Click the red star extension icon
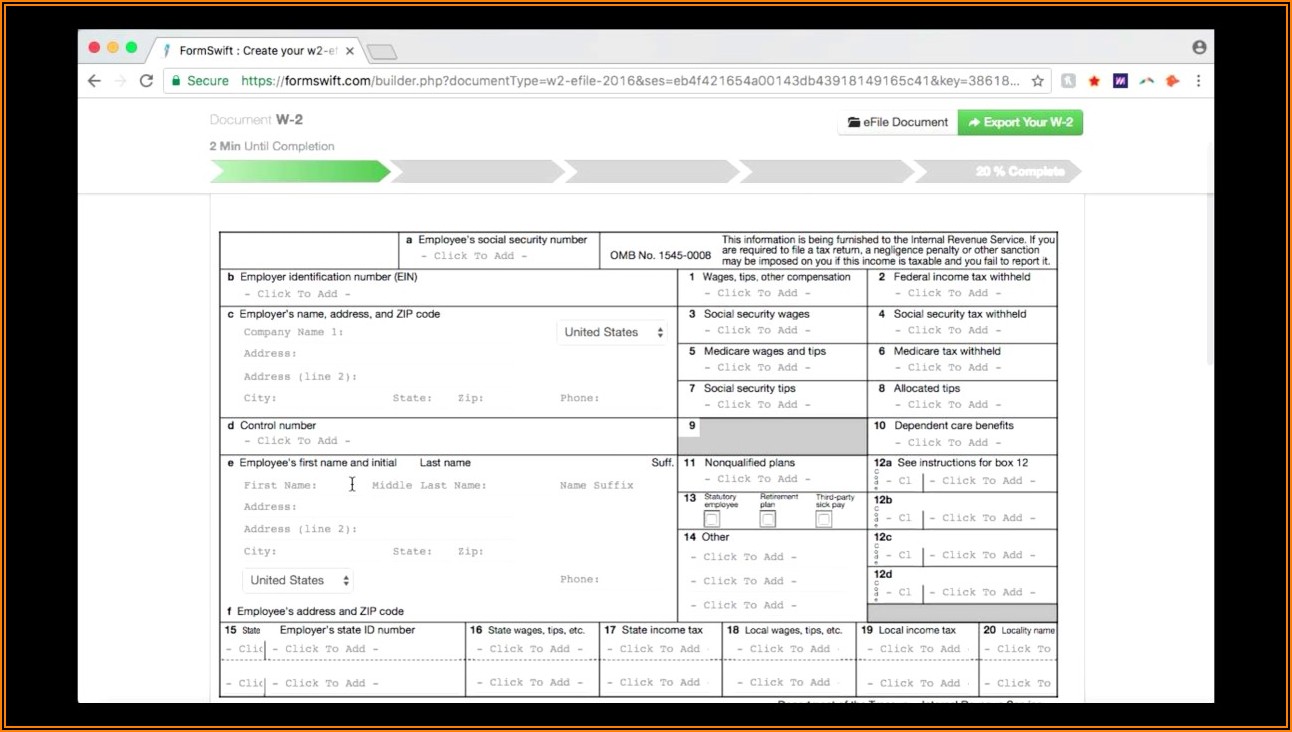 pos(1094,81)
